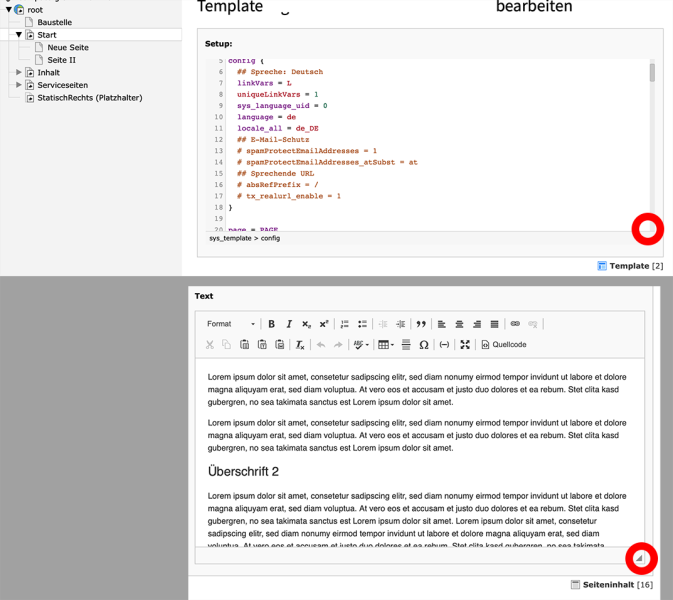The height and width of the screenshot is (600, 673).
Task: Click the 'Überschrift 2' heading in the editor
Action: pos(243,471)
